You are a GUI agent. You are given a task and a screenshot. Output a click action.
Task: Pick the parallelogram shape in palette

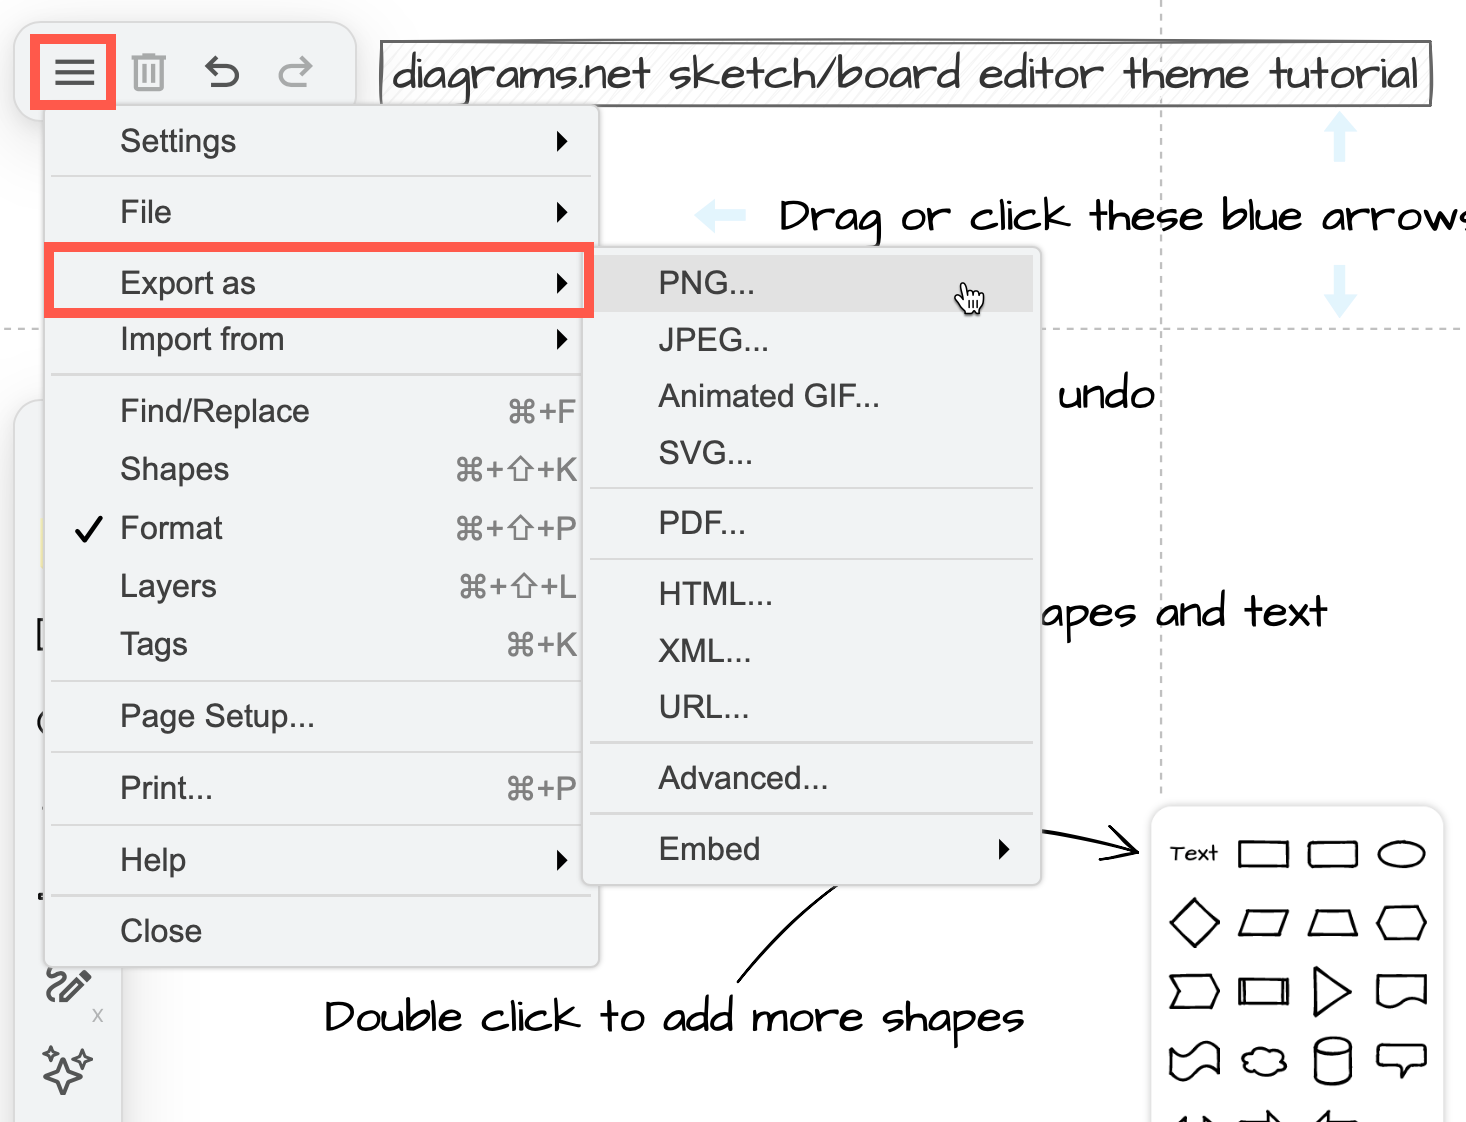1263,922
